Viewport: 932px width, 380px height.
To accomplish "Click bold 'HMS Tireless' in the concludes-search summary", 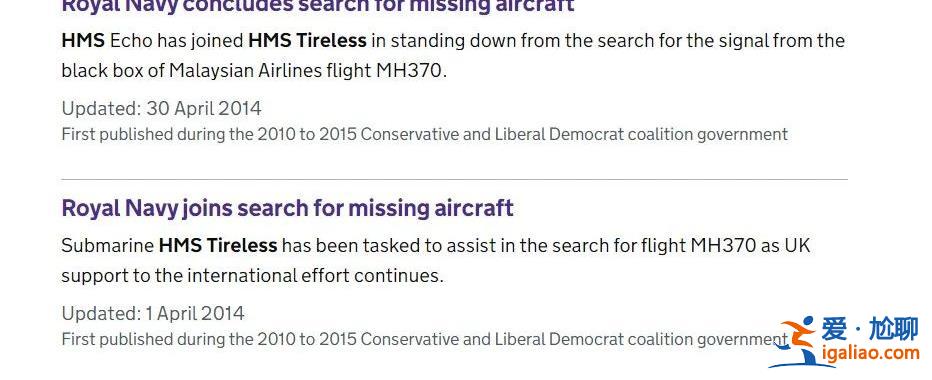I will (307, 40).
